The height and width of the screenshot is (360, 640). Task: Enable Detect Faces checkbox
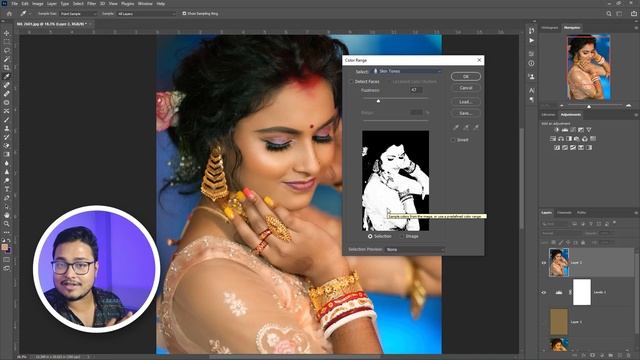click(x=351, y=82)
